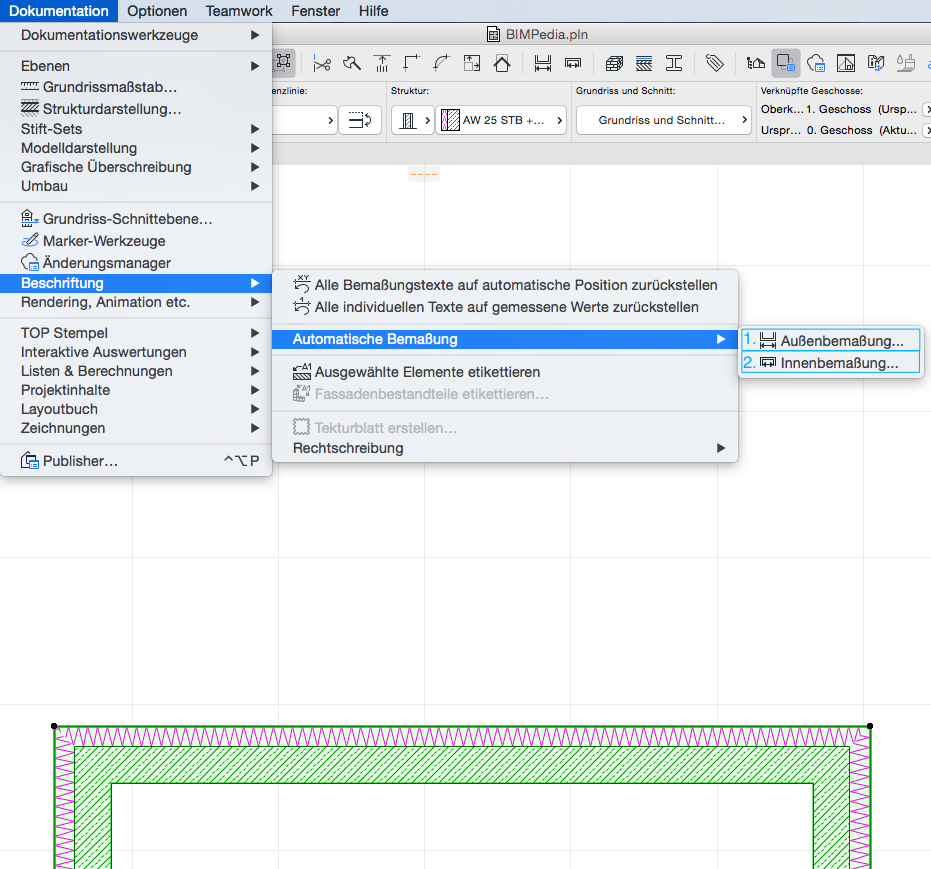Click the interior dimensioning toolbar icon
This screenshot has width=931, height=869.
point(573,63)
